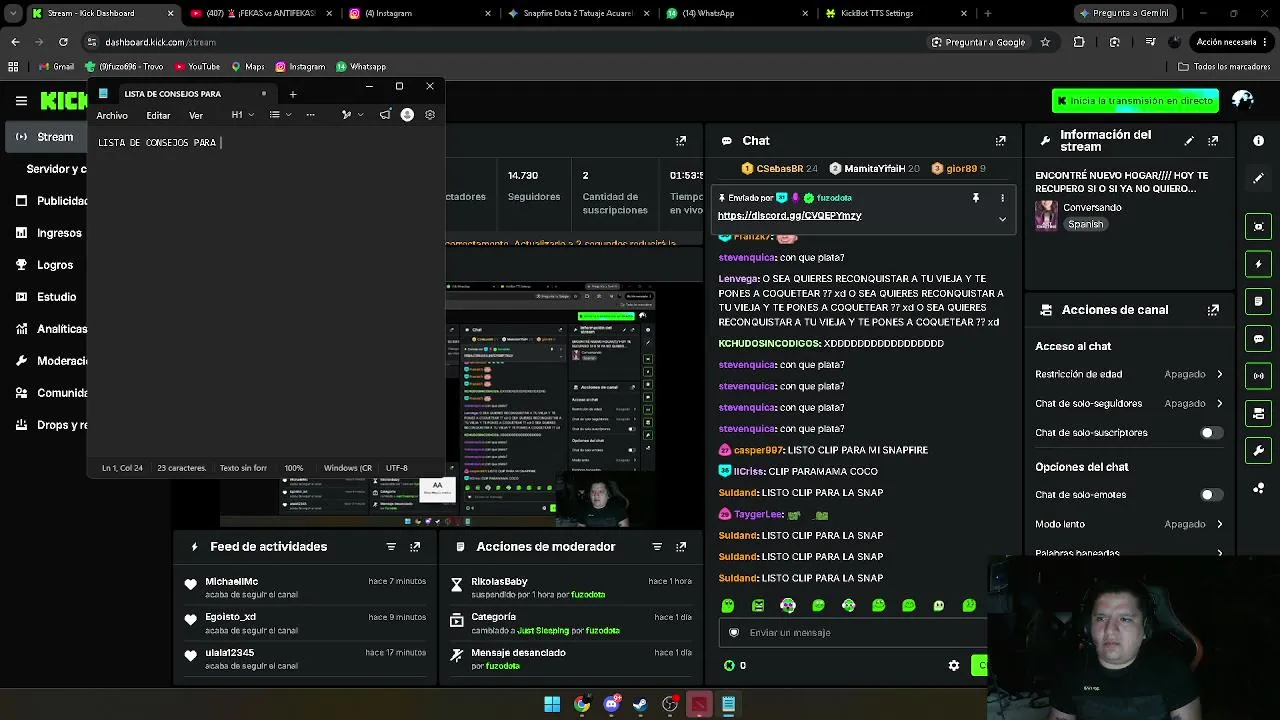Image resolution: width=1280 pixels, height=720 pixels.
Task: Open Notepad from the taskbar
Action: [728, 704]
